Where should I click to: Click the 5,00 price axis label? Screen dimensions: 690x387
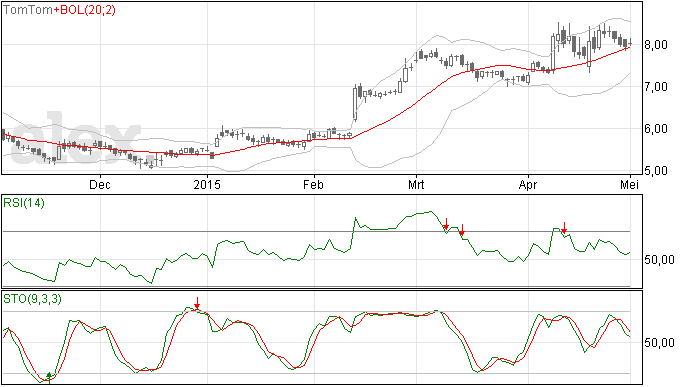pos(656,171)
